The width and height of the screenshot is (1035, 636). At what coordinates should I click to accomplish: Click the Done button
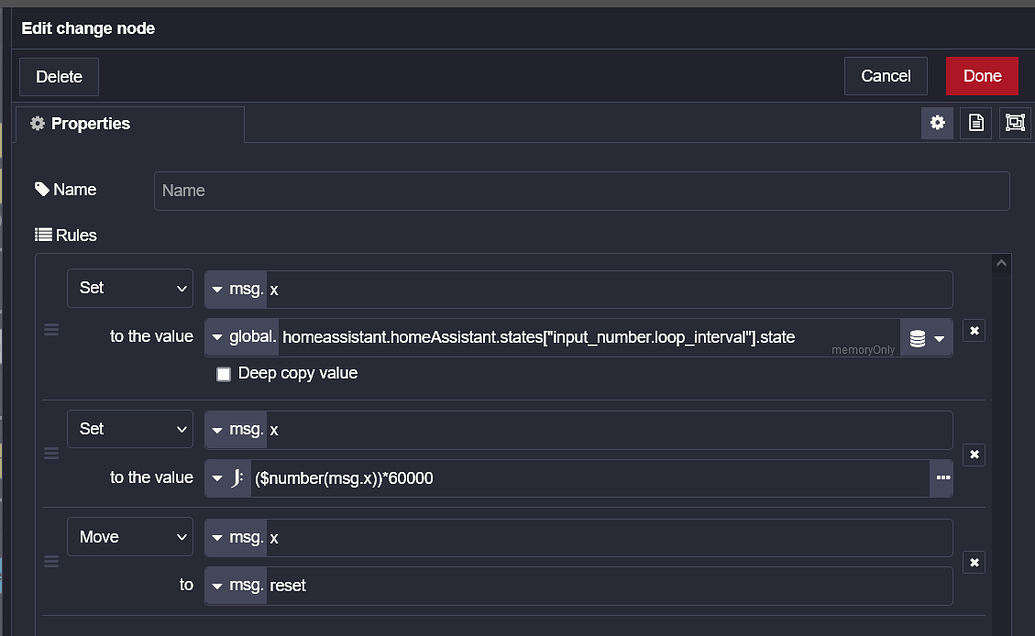point(981,75)
